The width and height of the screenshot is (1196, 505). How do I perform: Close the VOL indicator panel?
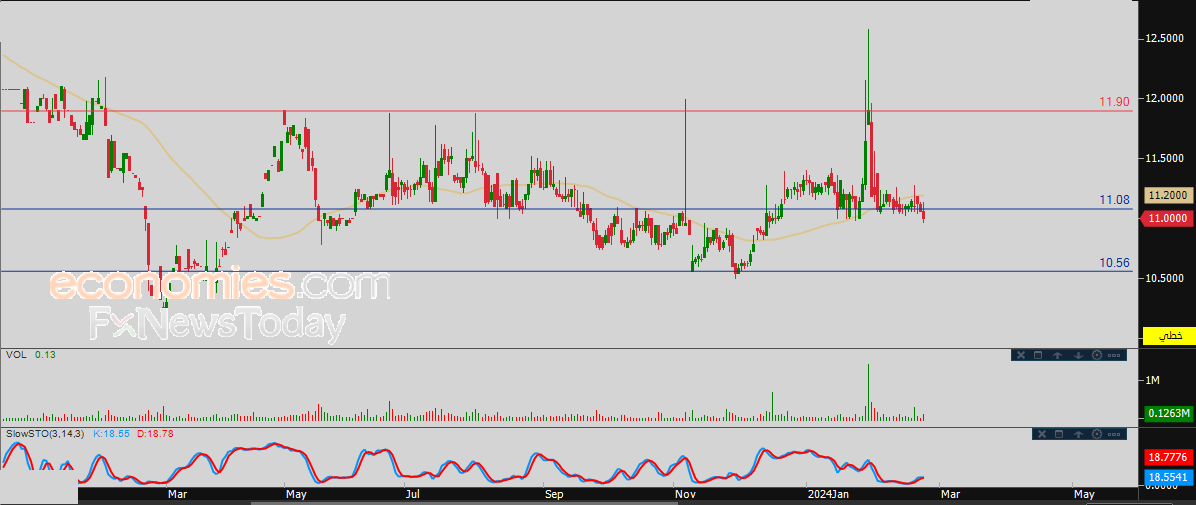click(x=1021, y=355)
